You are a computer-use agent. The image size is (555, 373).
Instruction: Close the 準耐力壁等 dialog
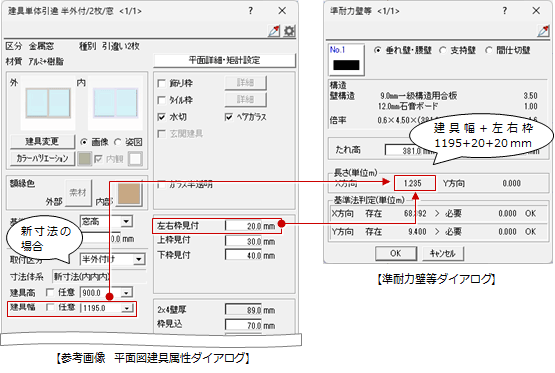pos(536,11)
